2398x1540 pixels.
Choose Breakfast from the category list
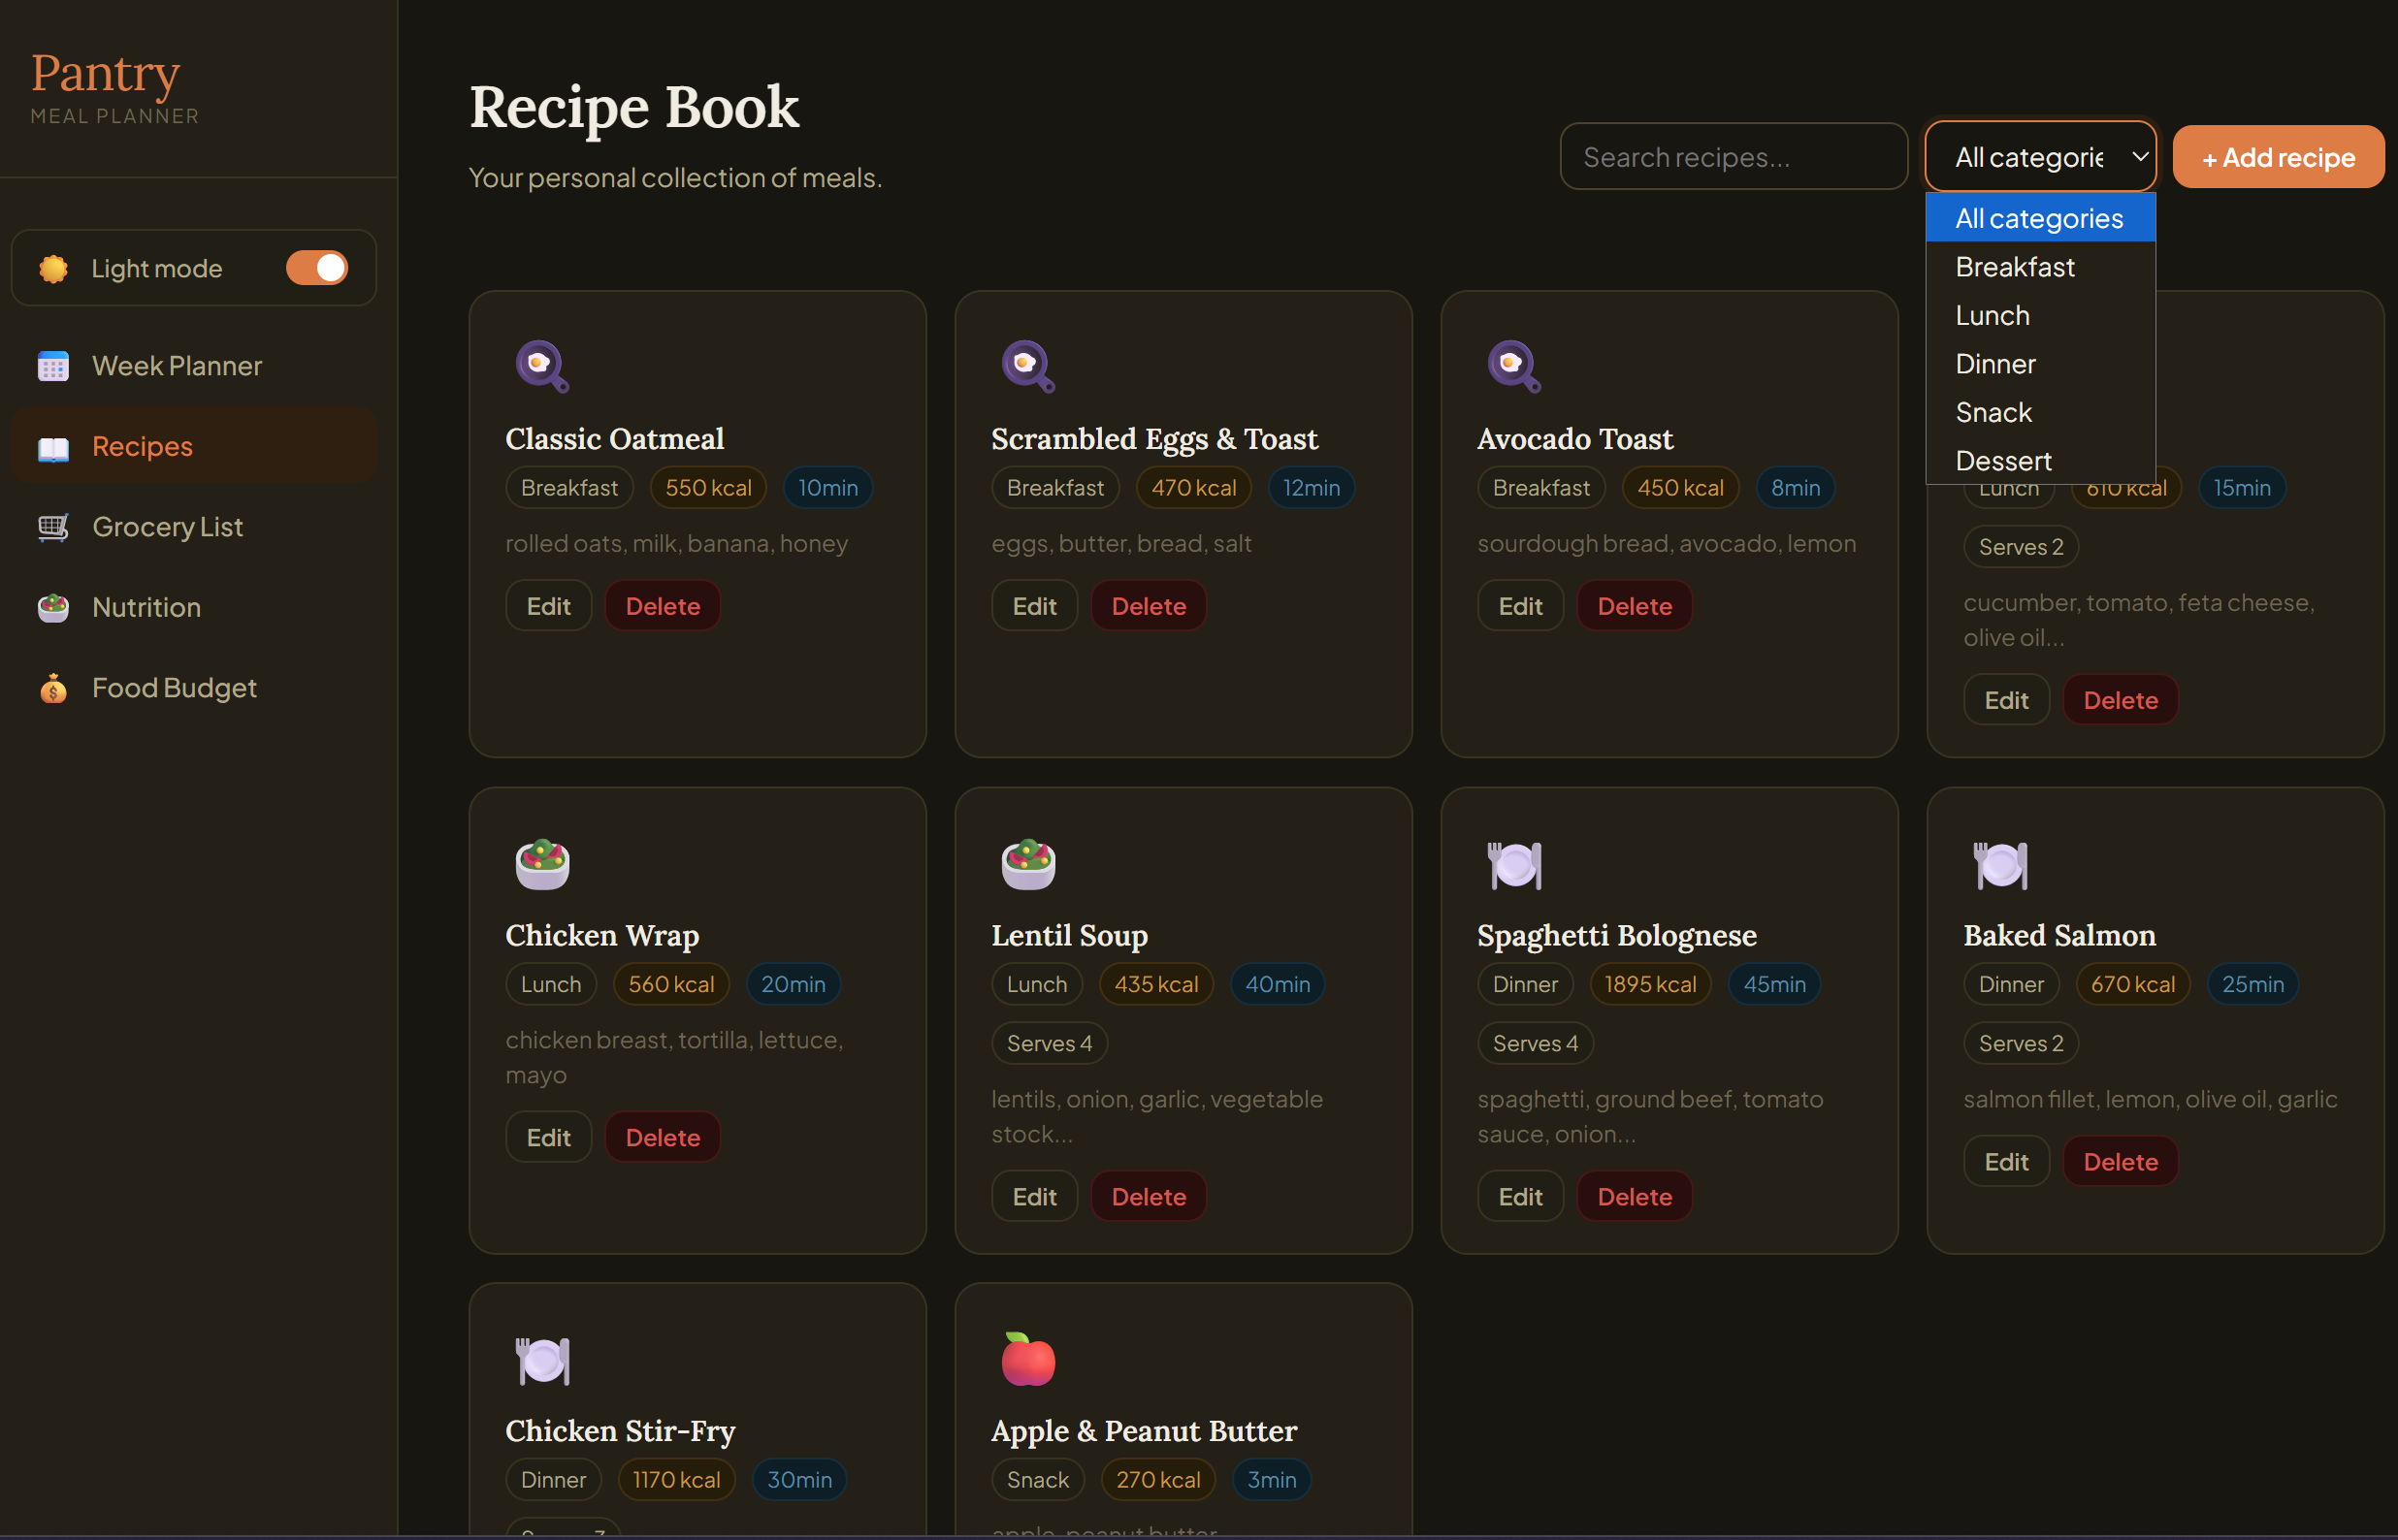2013,266
